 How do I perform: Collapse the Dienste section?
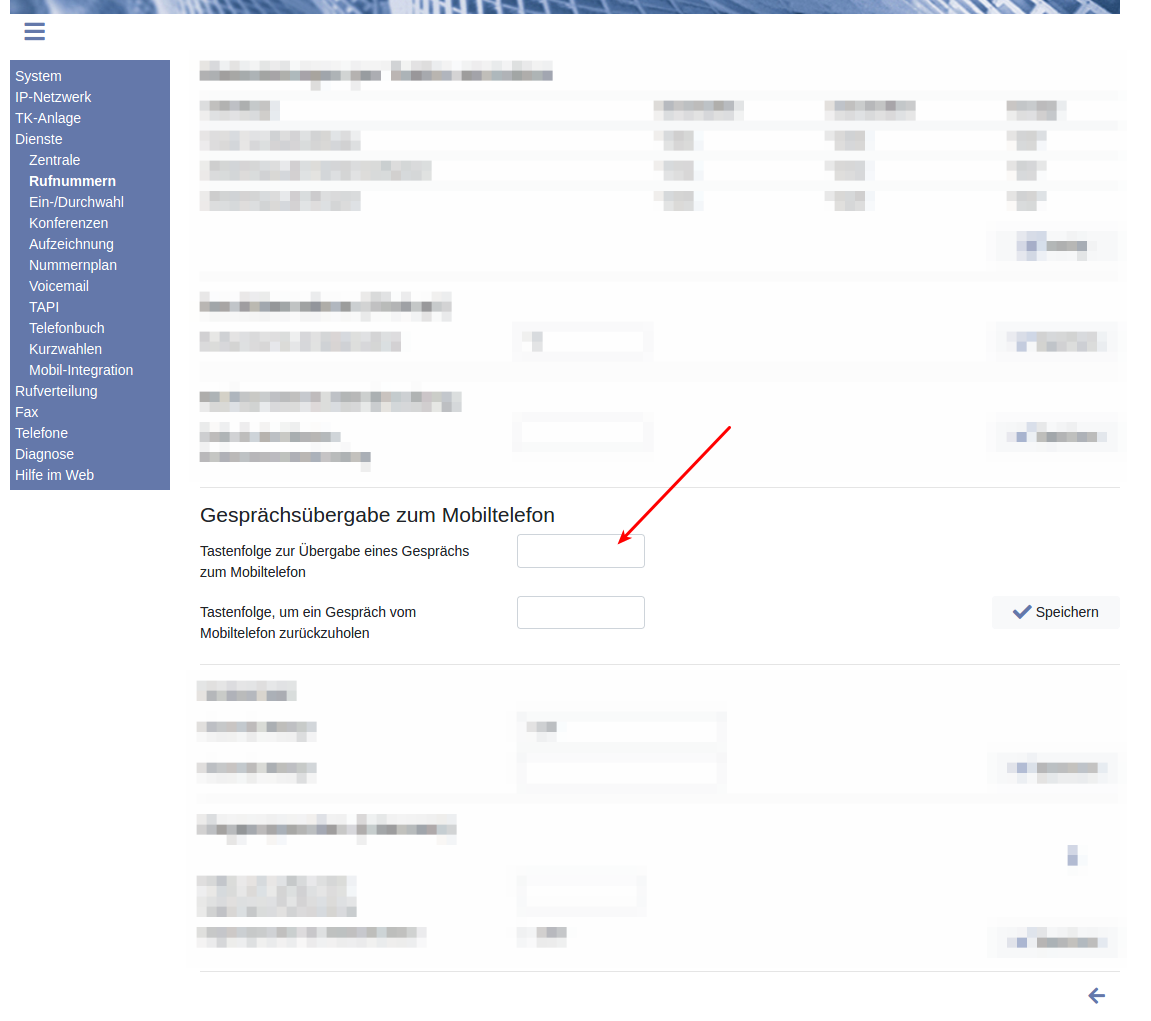(x=39, y=139)
